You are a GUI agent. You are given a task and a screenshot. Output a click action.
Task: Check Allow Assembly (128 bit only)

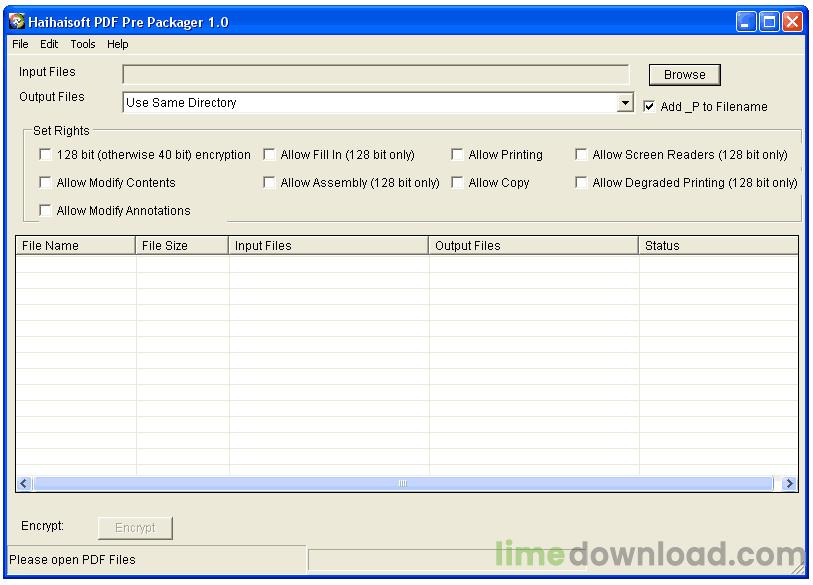pos(269,183)
